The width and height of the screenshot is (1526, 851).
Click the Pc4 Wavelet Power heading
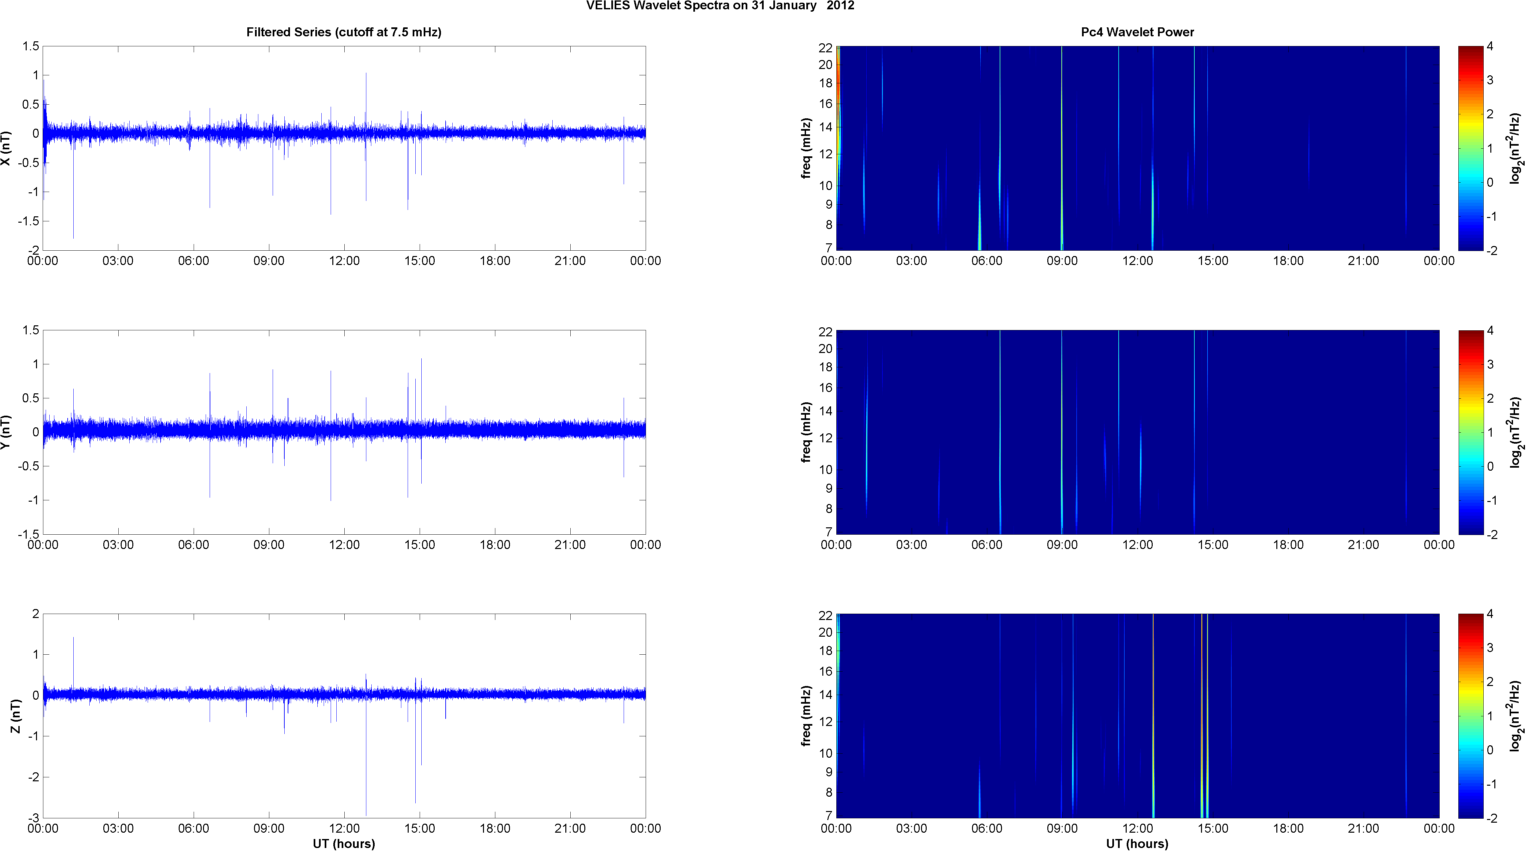click(1137, 32)
